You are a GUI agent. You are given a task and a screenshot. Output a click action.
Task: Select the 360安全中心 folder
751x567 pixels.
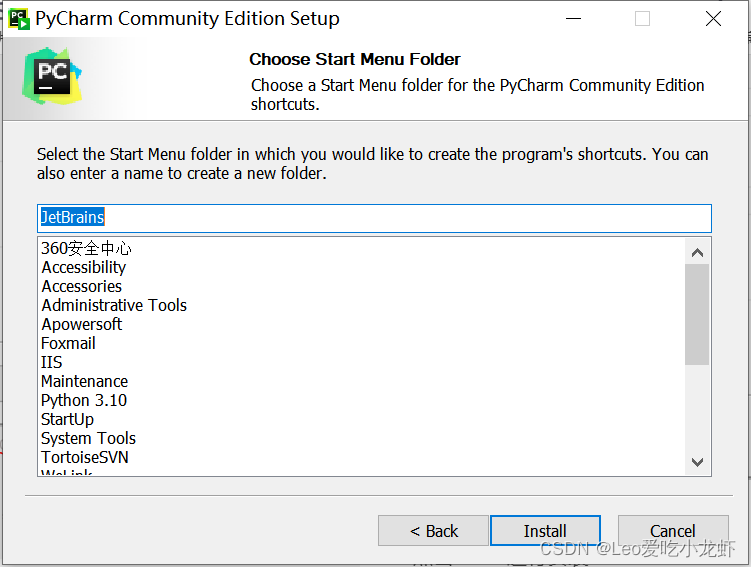86,248
